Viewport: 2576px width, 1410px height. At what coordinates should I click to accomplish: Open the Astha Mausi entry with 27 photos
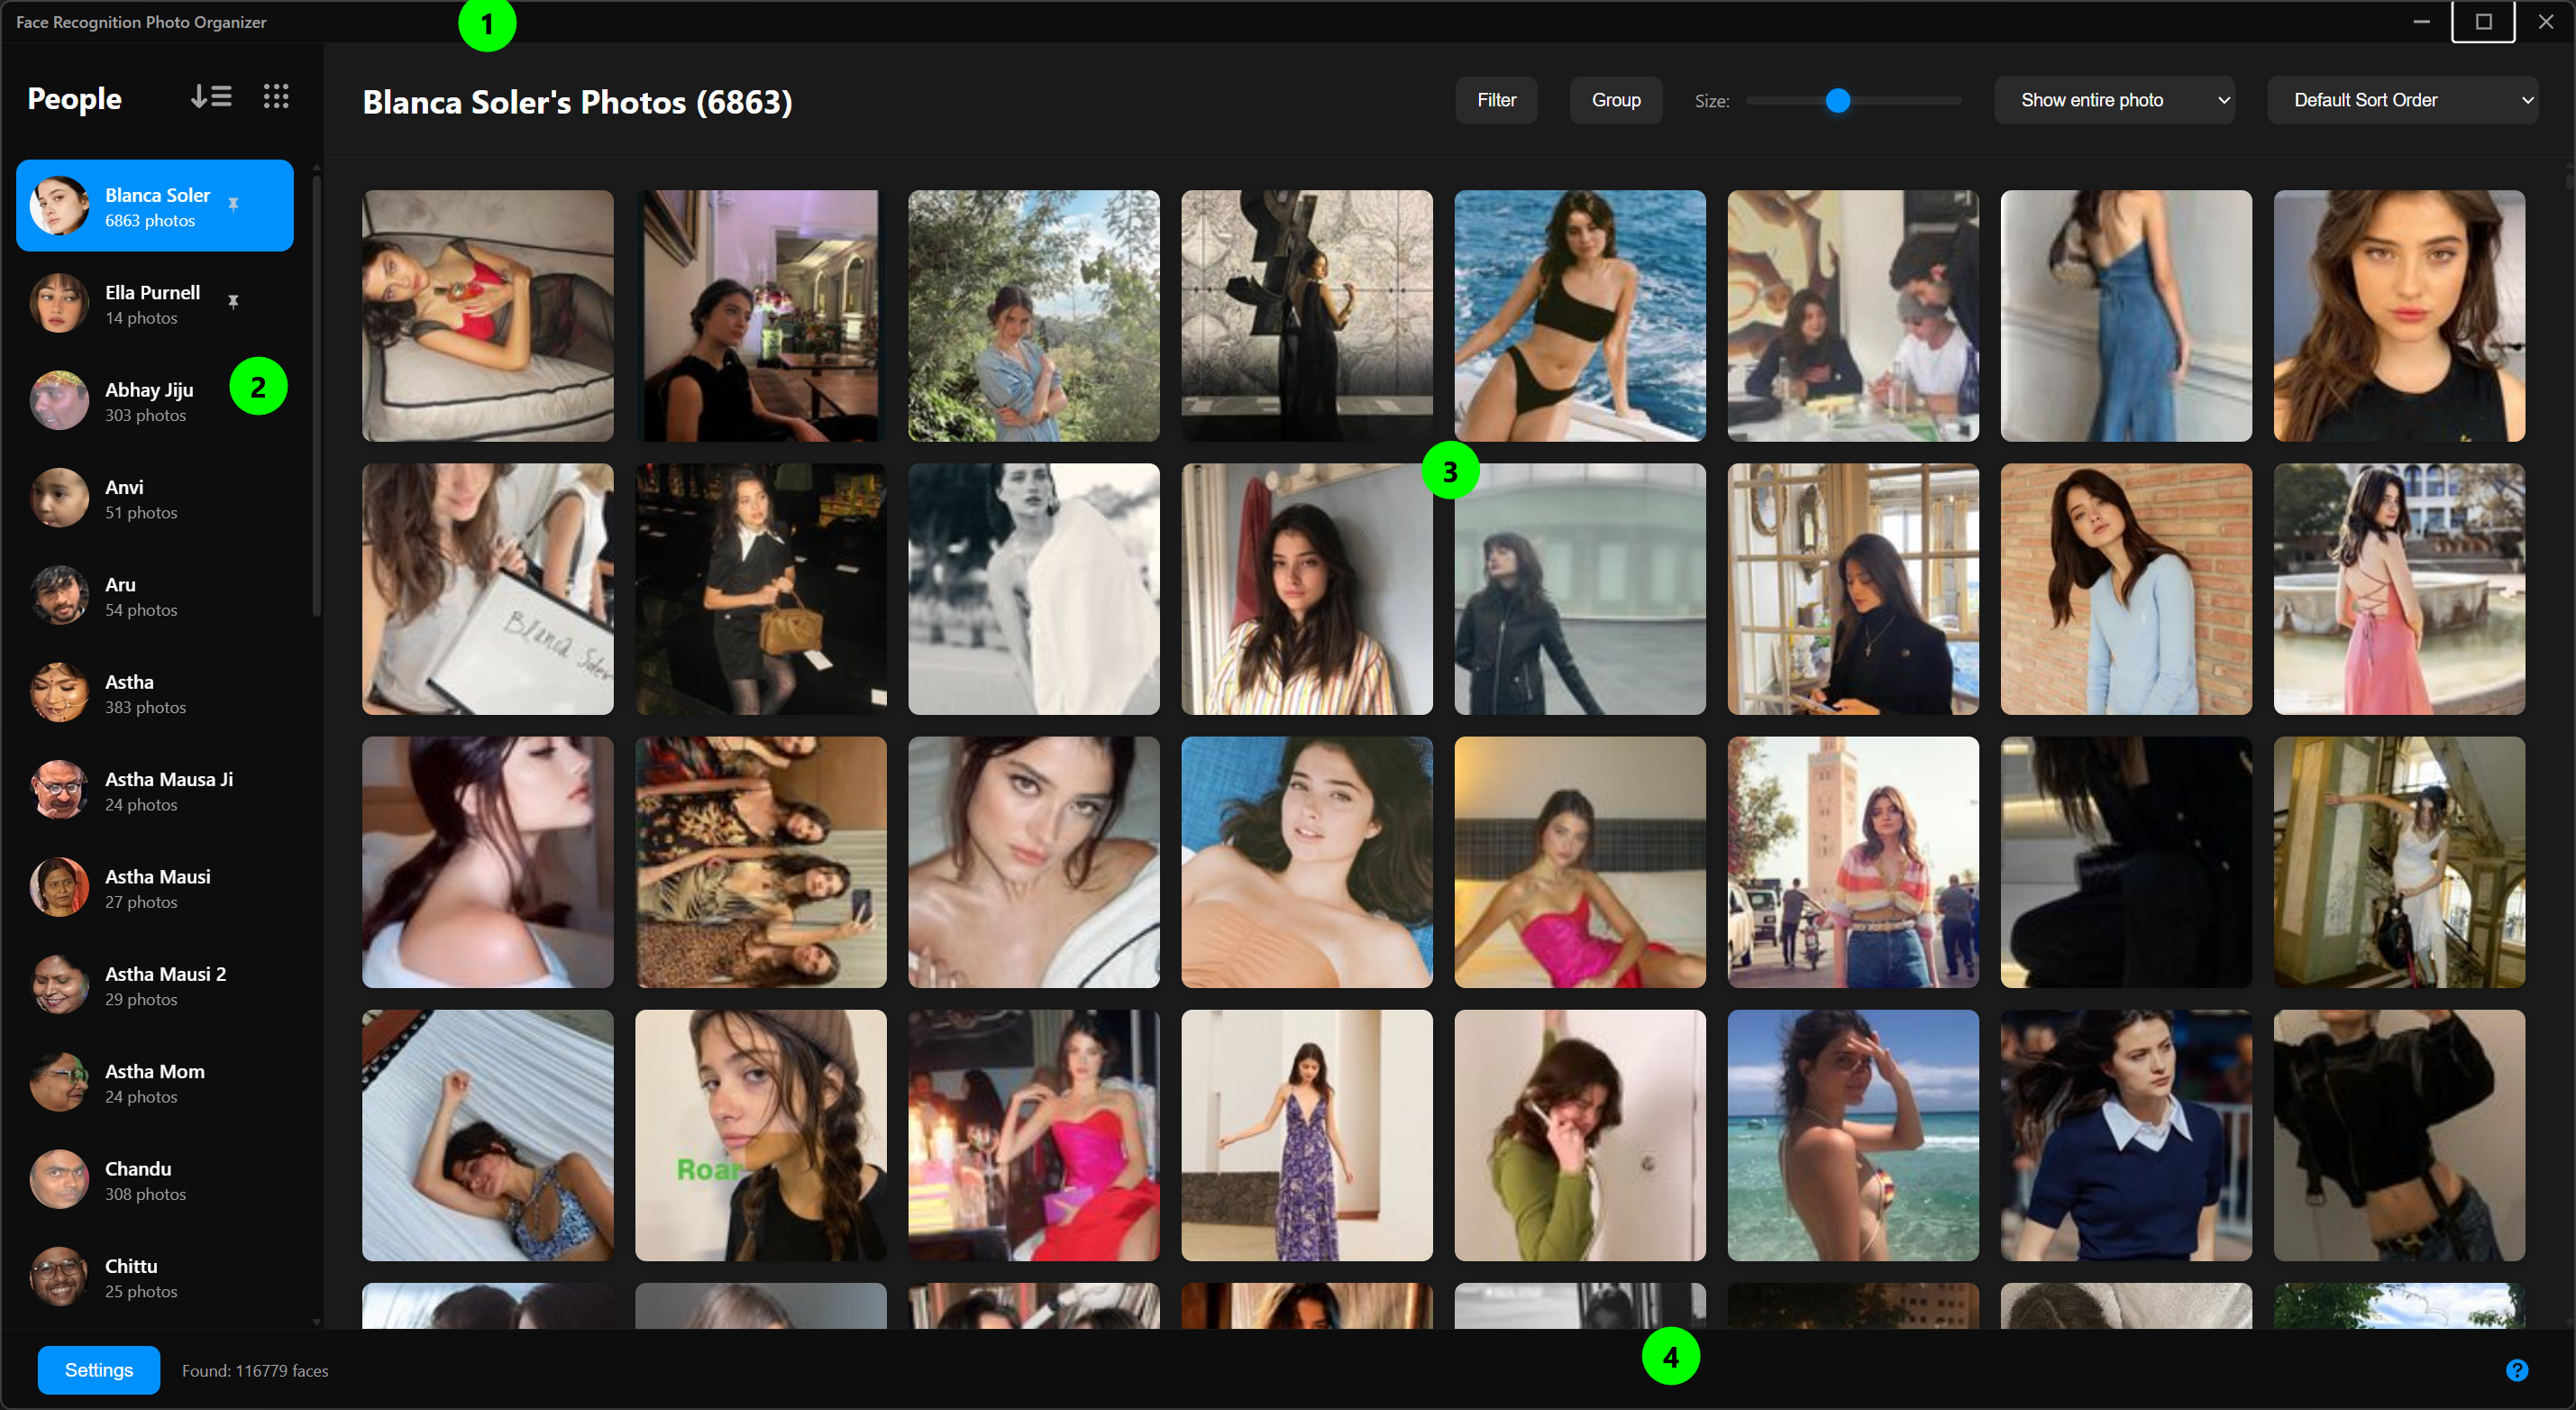pyautogui.click(x=155, y=887)
